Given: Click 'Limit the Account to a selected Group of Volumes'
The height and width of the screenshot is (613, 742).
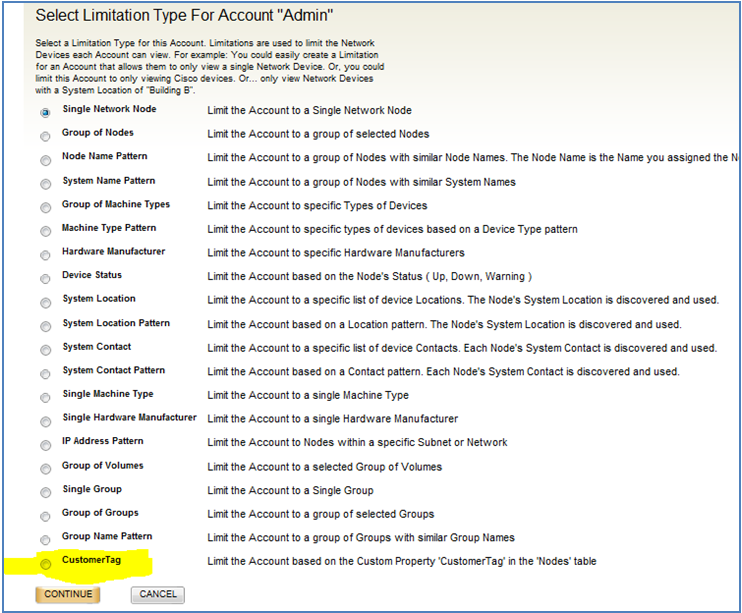Looking at the screenshot, I should pos(325,467).
